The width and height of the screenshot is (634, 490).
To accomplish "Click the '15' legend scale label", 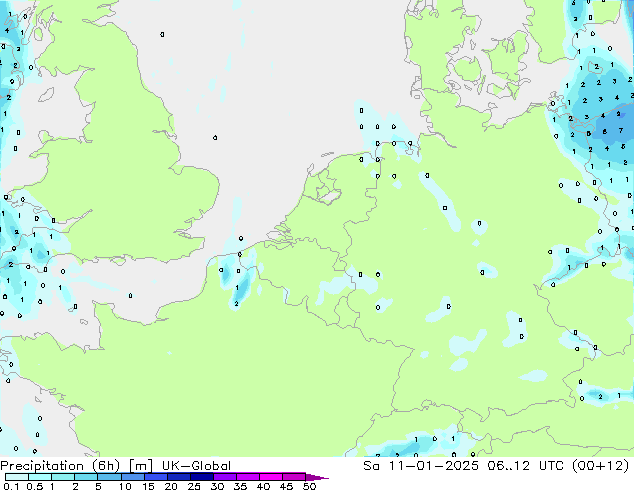I will pos(148,486).
